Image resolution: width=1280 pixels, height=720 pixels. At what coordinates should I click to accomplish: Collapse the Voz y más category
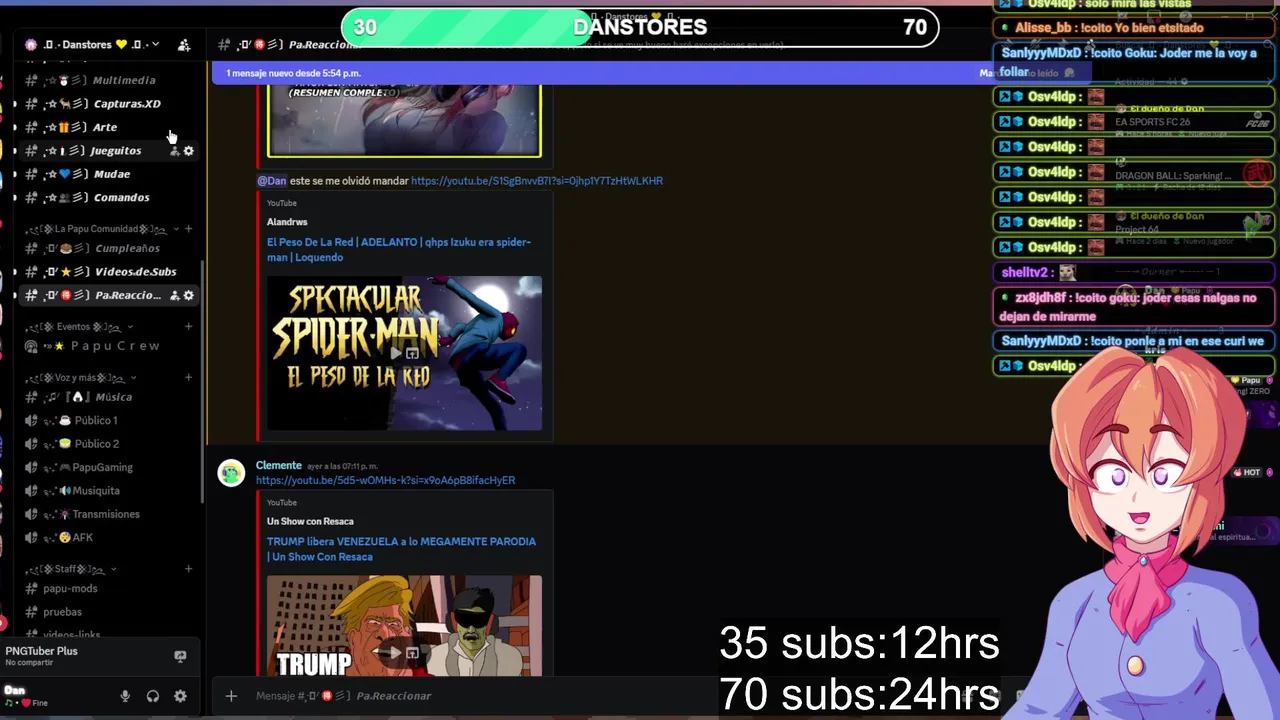[x=82, y=378]
